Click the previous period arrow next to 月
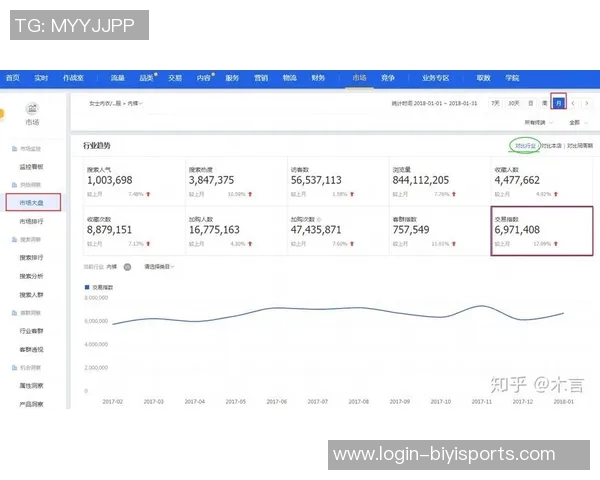 [572, 103]
